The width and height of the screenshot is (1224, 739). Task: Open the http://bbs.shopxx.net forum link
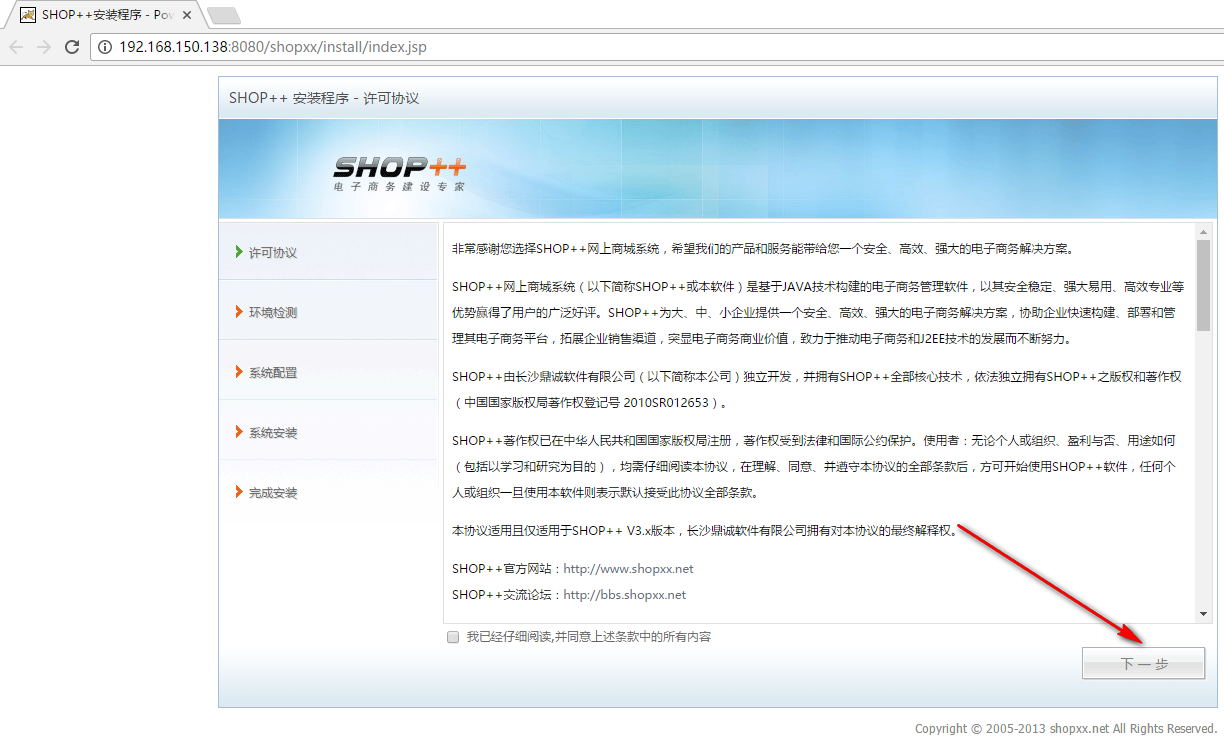tap(625, 595)
